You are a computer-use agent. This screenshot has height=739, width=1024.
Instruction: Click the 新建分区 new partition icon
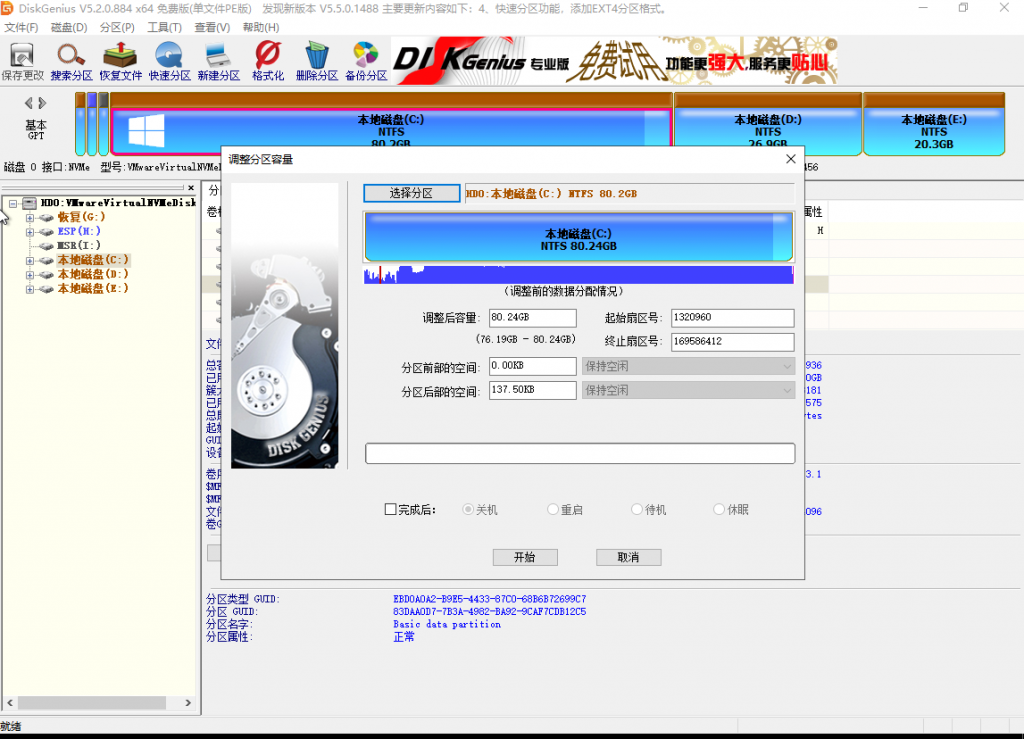[218, 60]
